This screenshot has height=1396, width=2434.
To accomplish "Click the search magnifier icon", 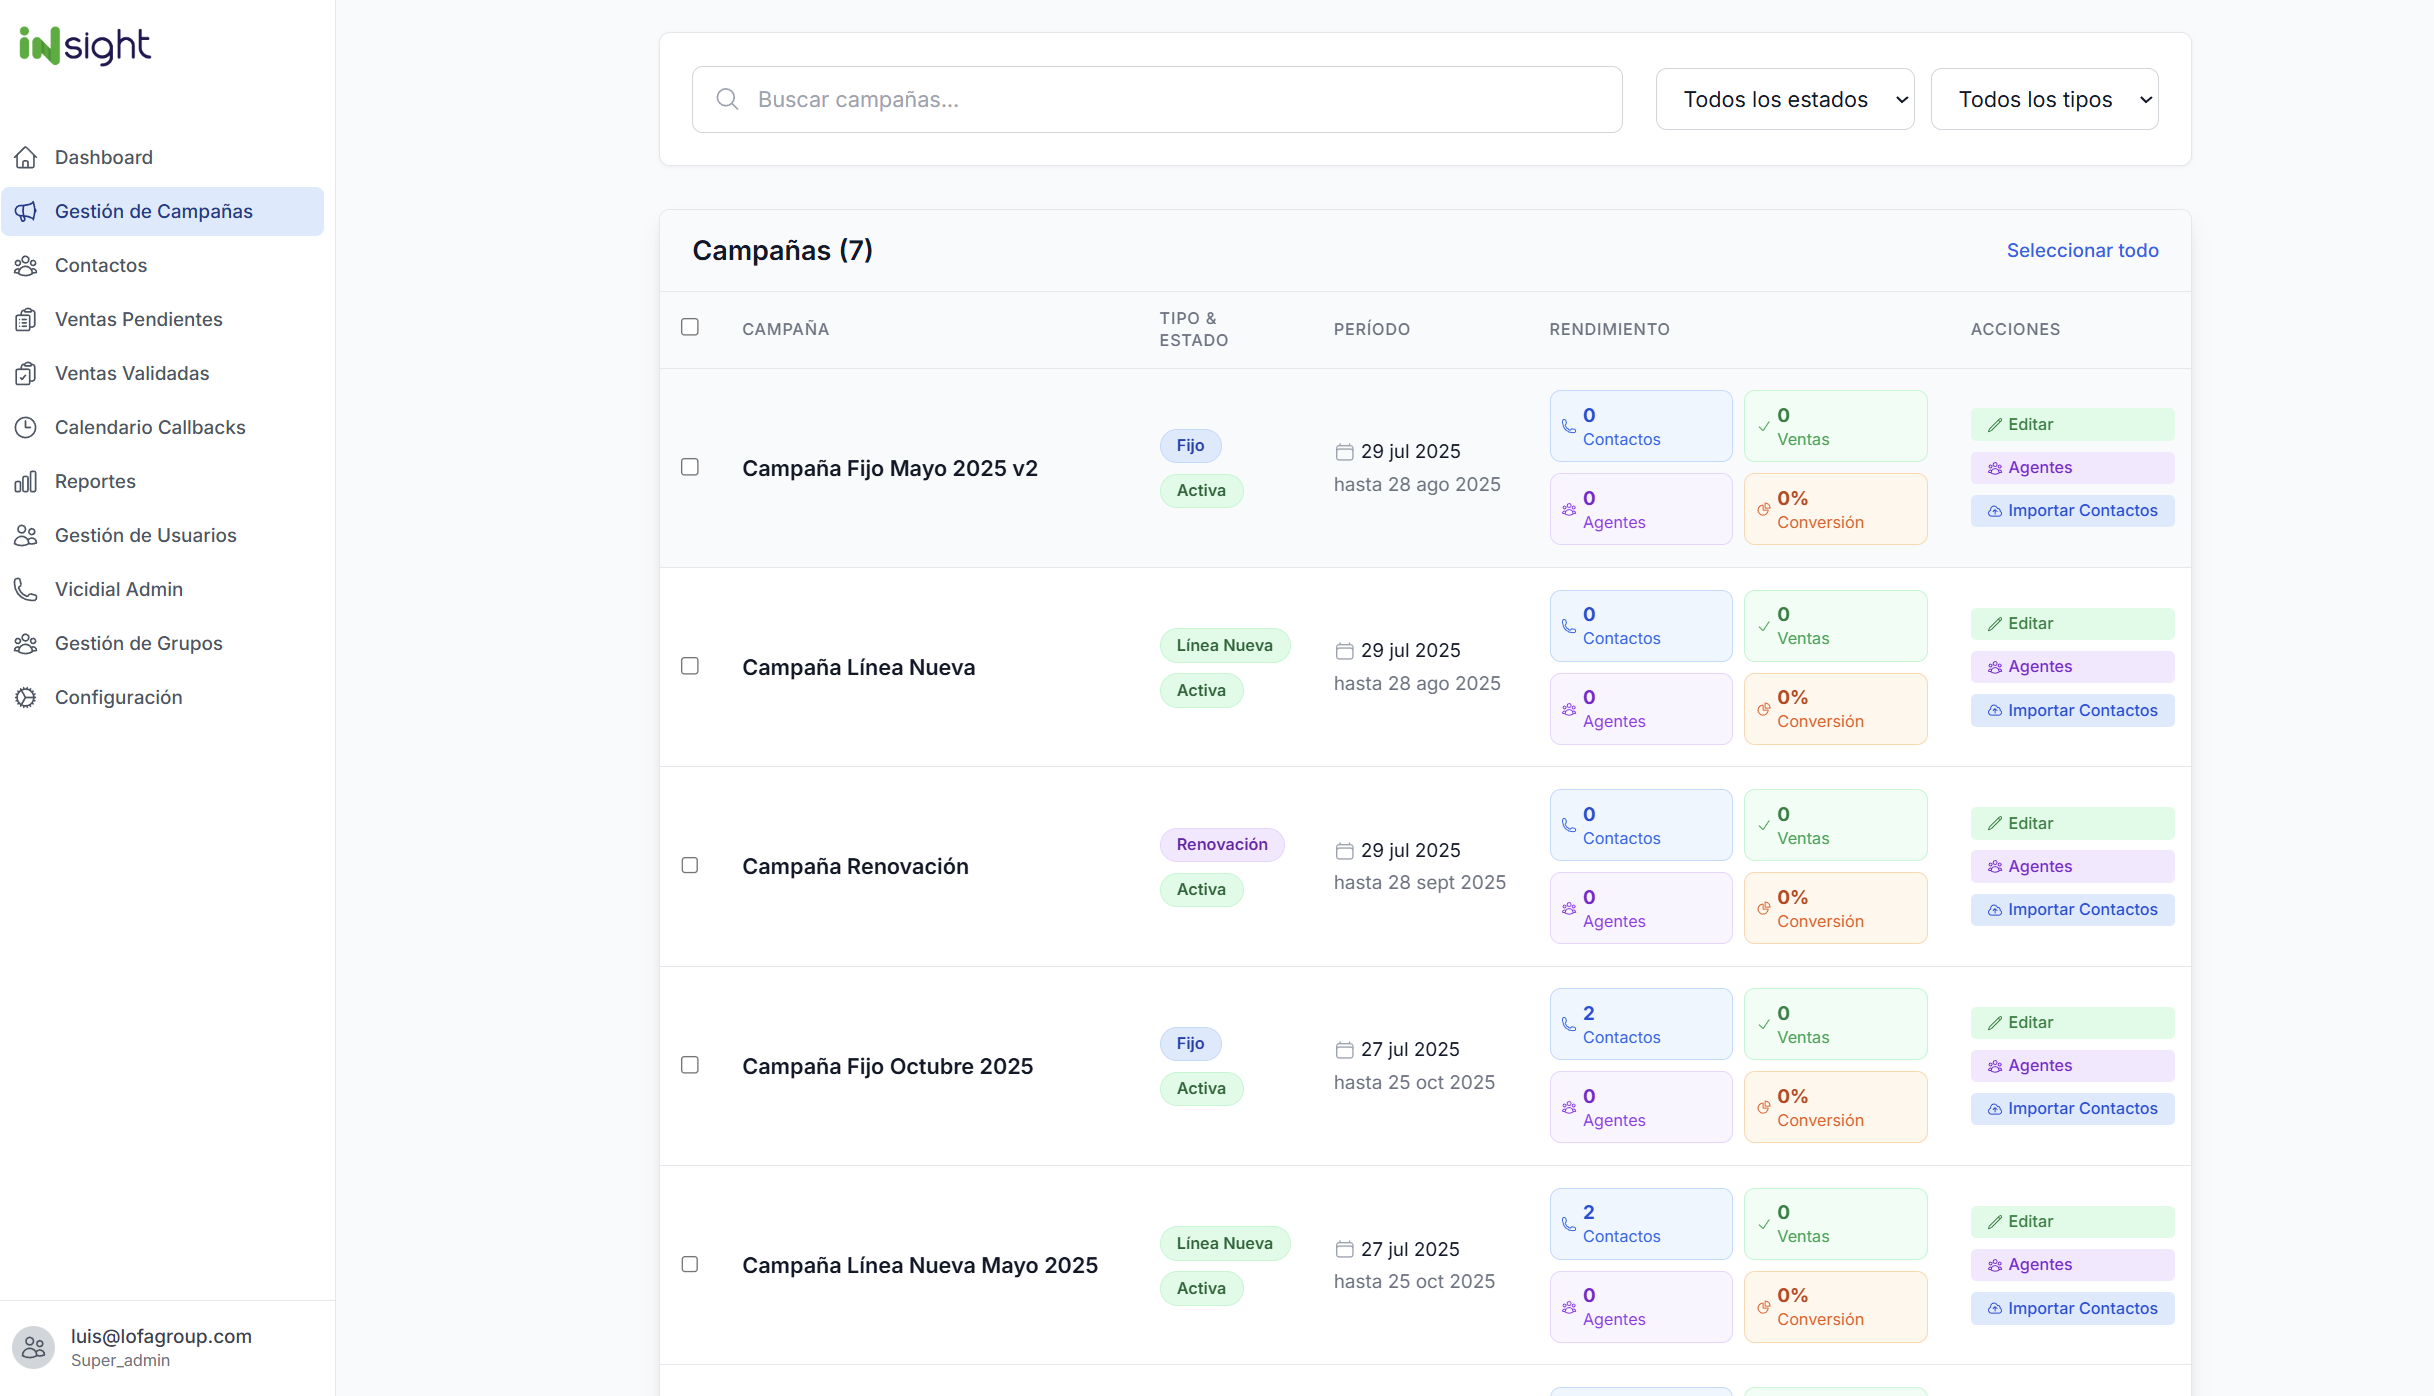I will tap(727, 99).
